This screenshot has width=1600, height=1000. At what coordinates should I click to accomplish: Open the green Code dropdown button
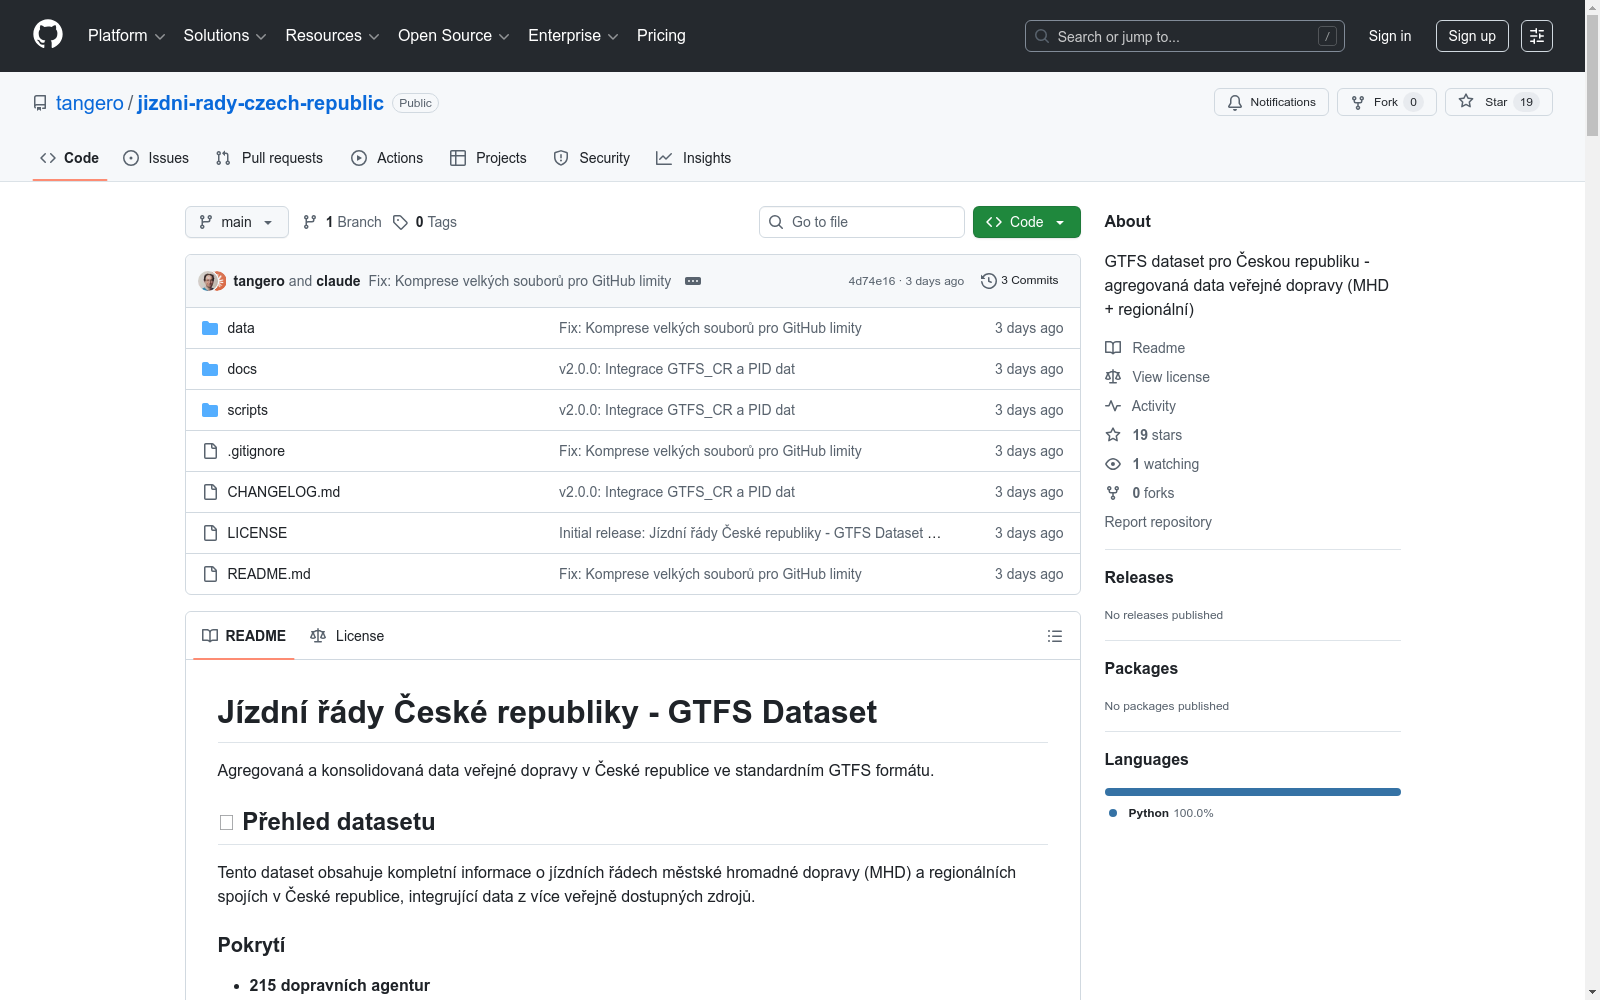point(1026,222)
